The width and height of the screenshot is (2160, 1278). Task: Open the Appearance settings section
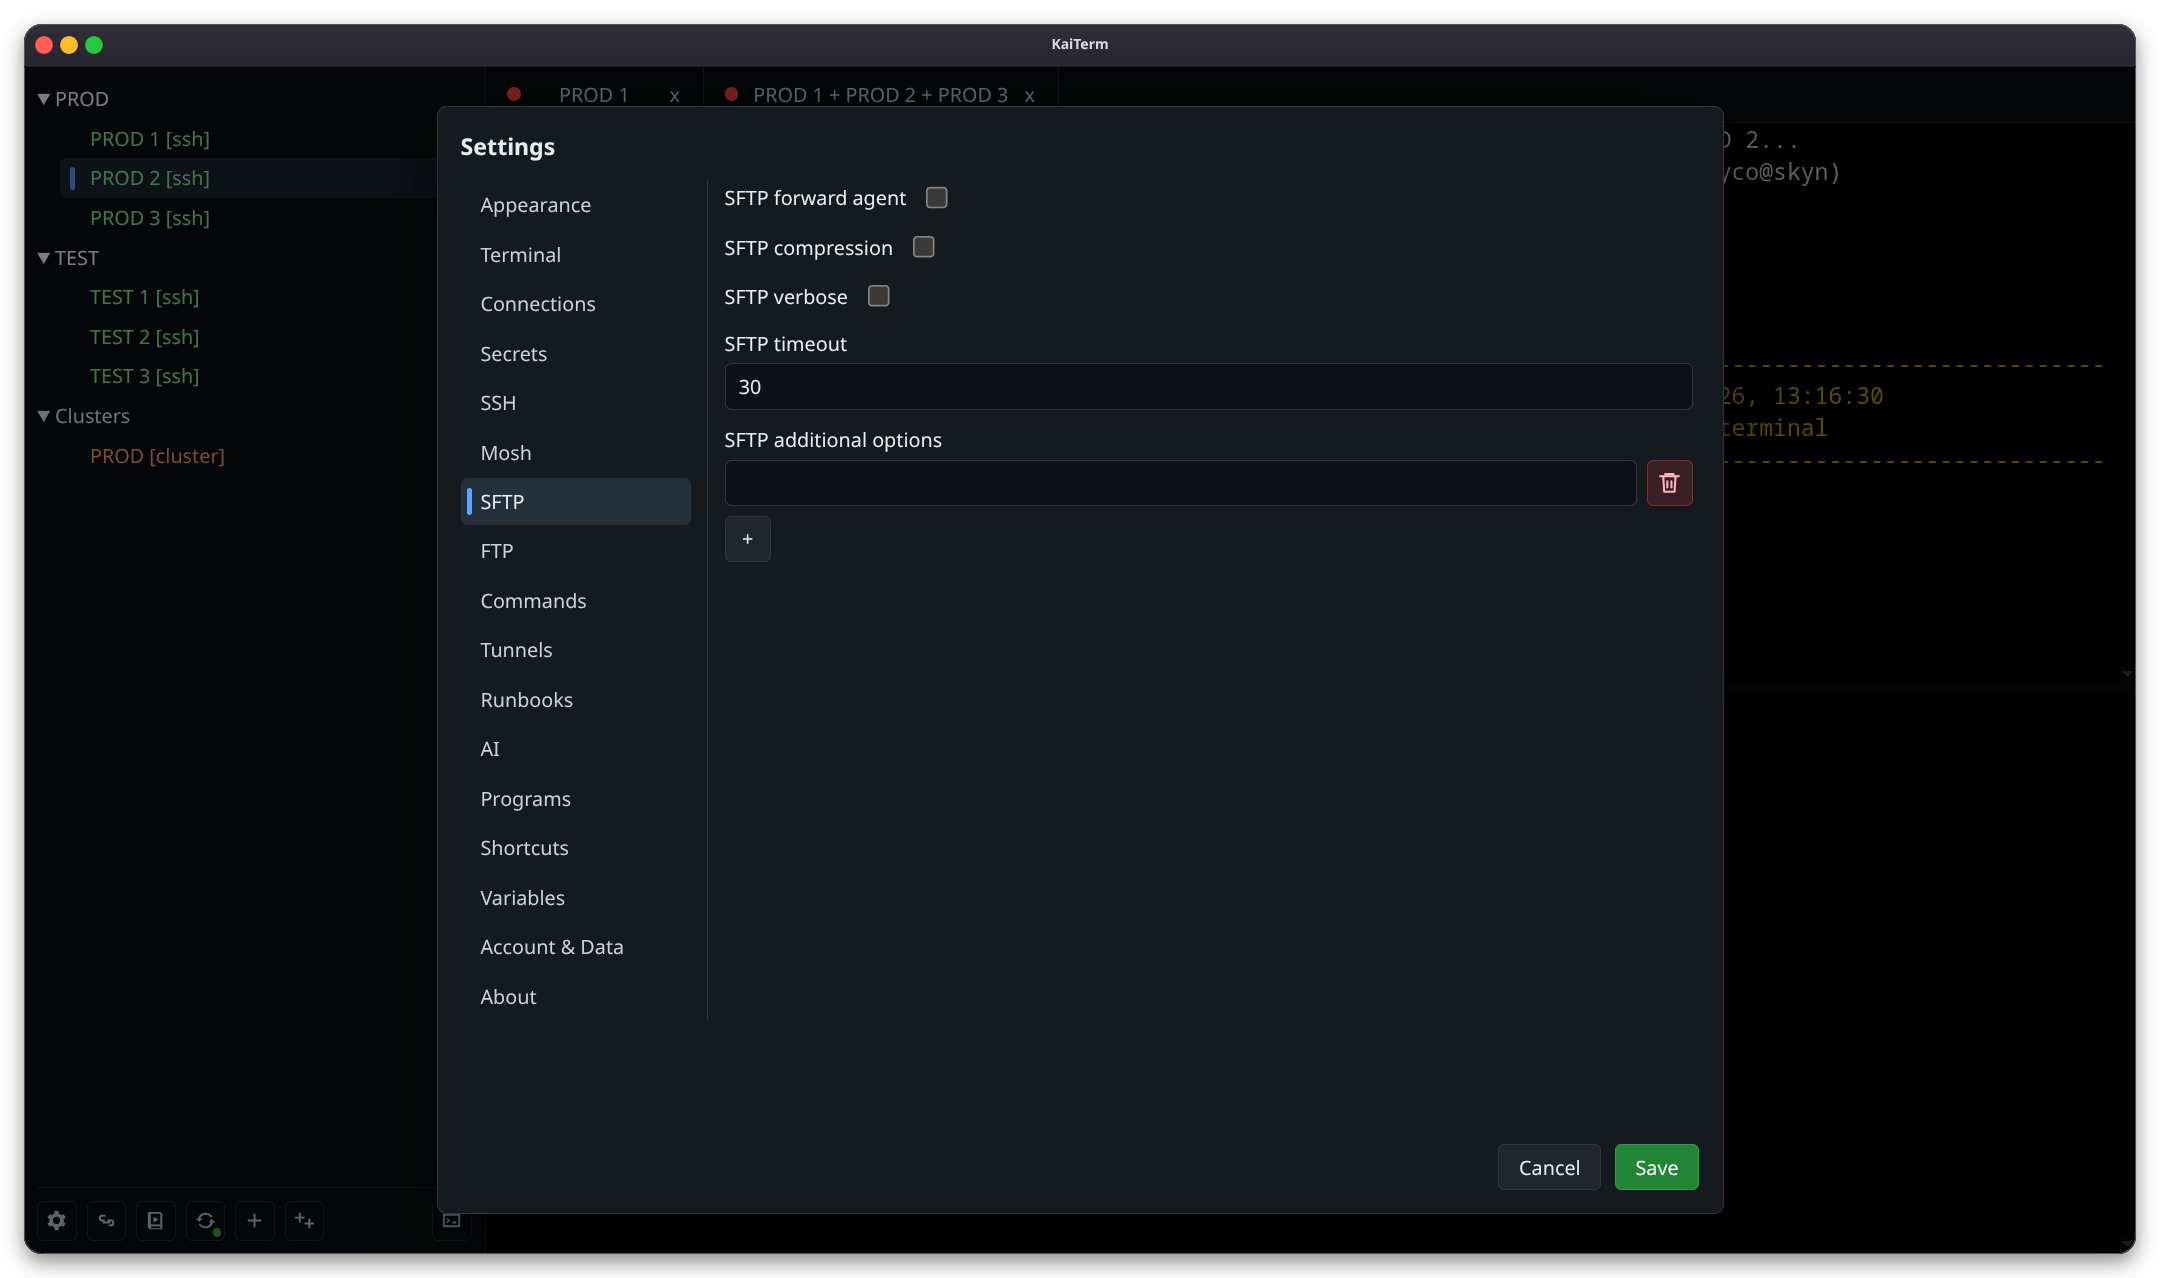coord(575,205)
